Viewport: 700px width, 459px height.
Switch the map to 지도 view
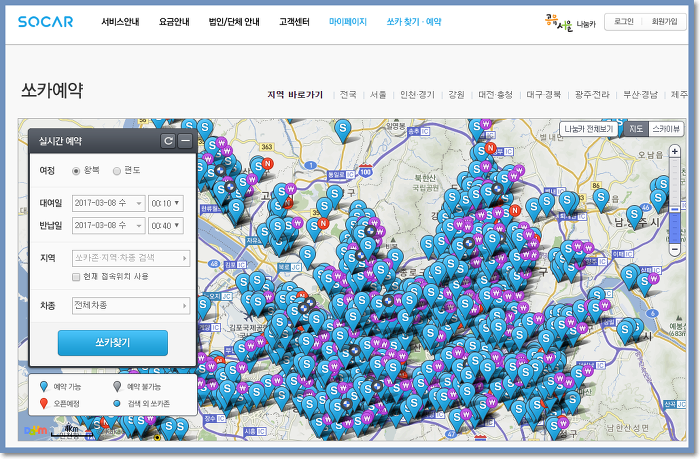[636, 129]
